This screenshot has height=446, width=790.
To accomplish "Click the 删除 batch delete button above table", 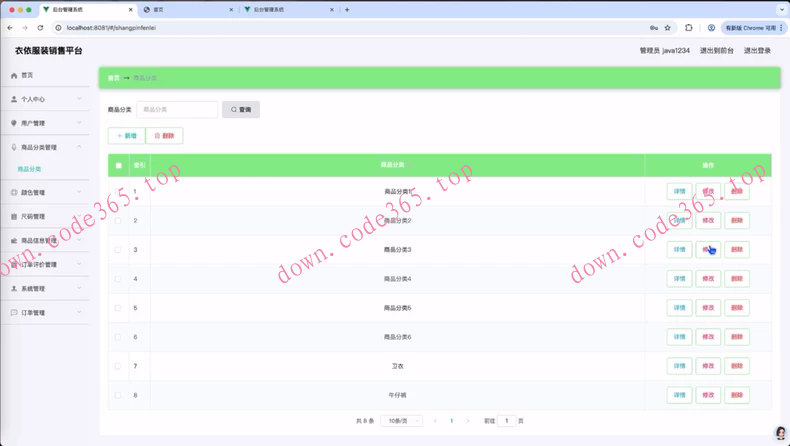I will [164, 136].
